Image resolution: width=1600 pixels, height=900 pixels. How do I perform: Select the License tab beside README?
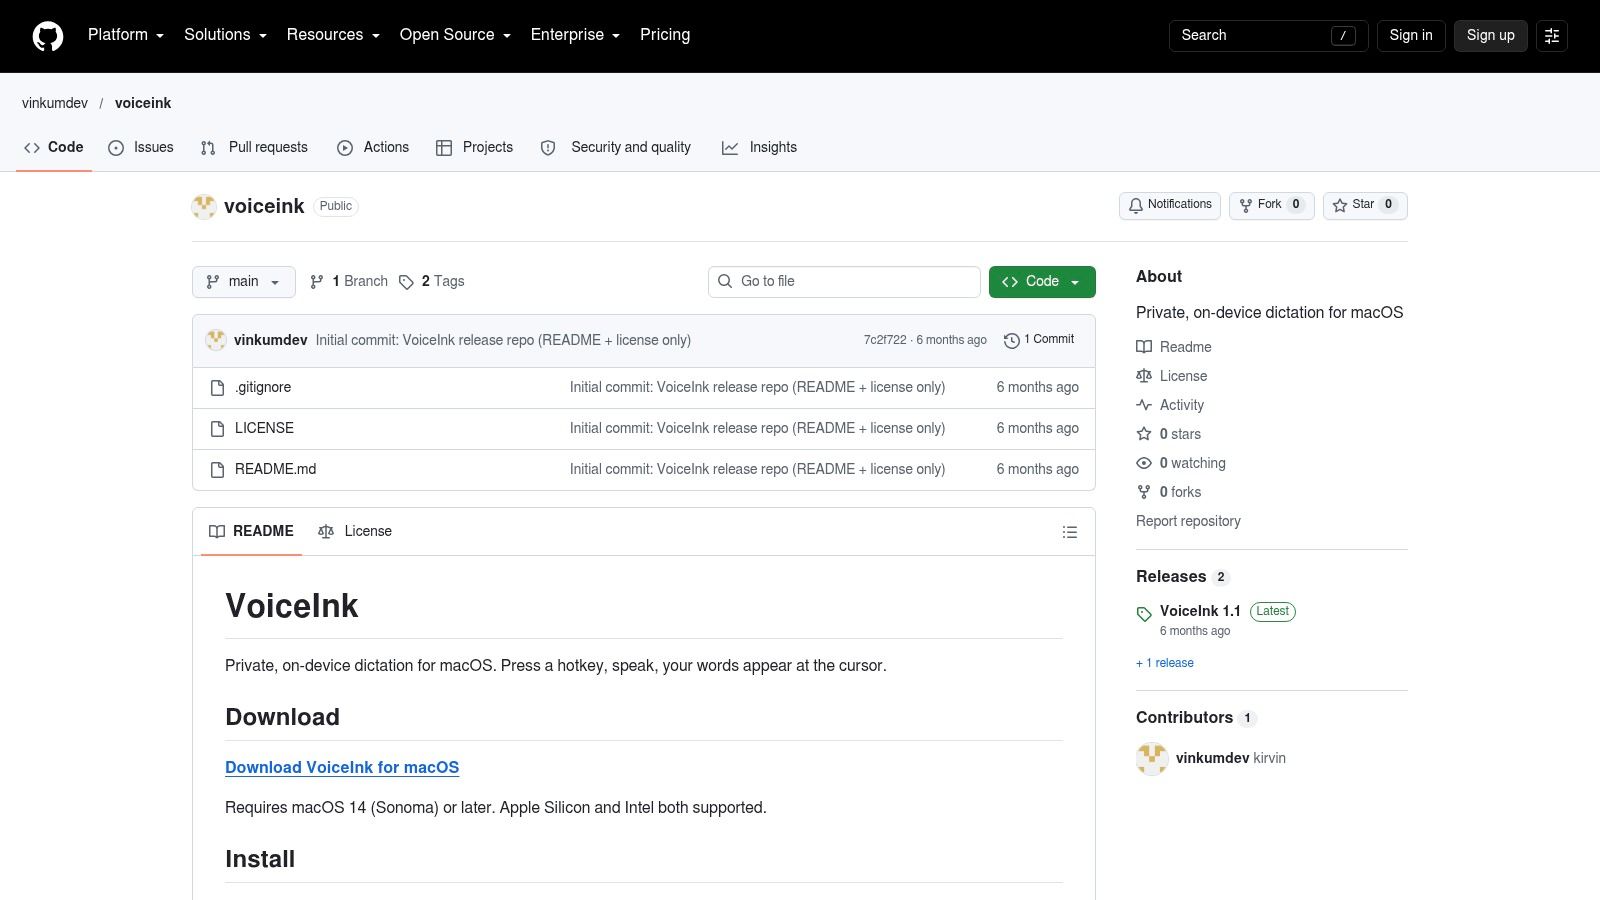point(355,531)
